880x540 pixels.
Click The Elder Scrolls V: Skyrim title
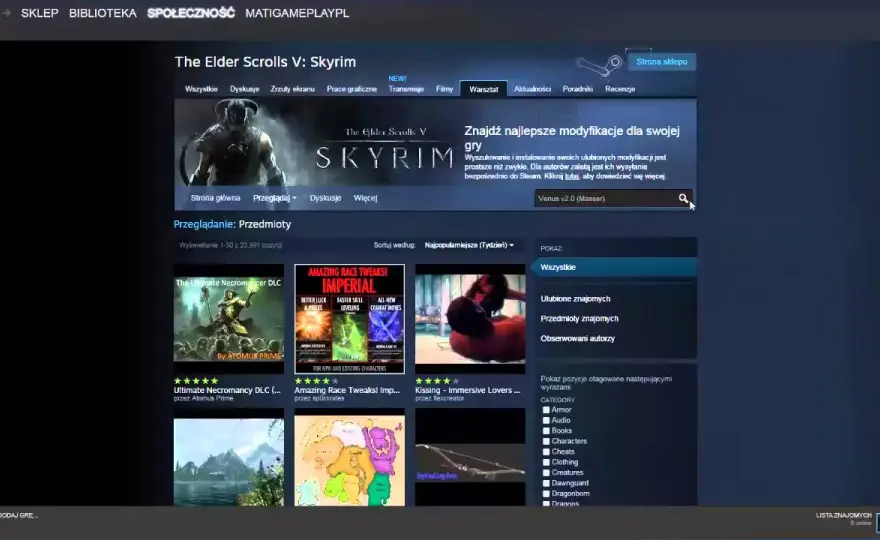[x=265, y=62]
